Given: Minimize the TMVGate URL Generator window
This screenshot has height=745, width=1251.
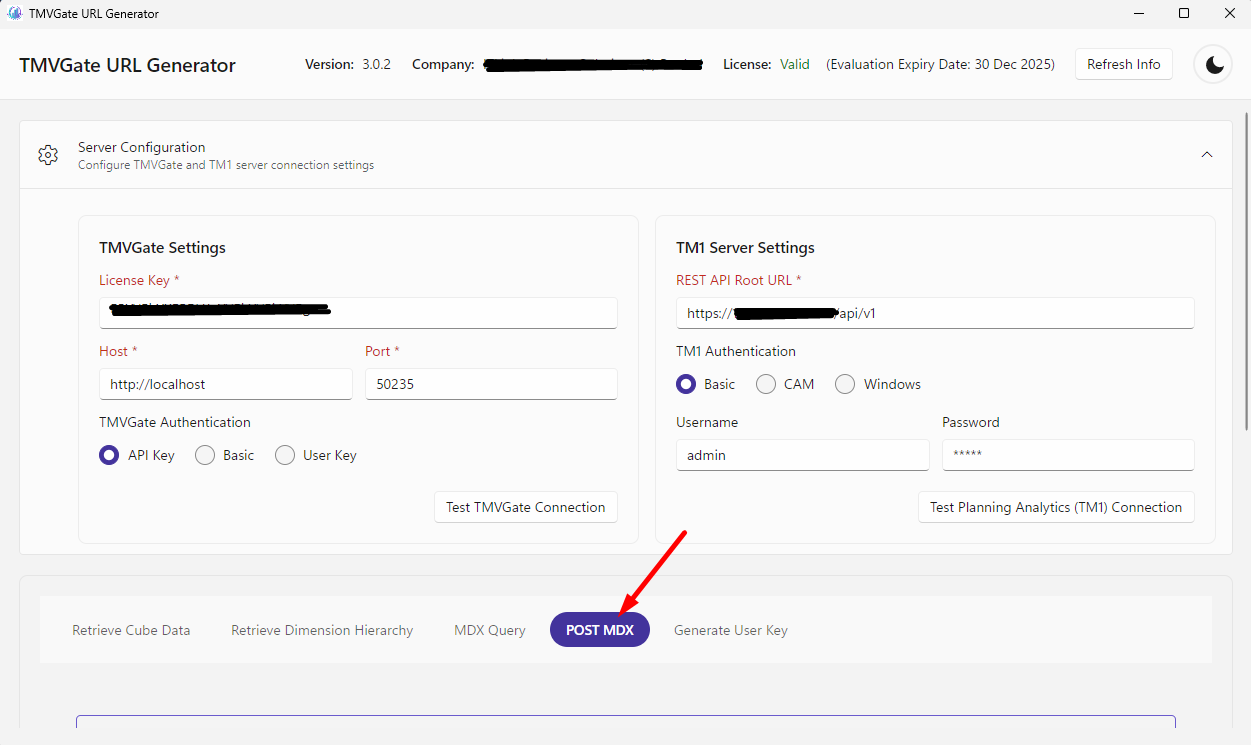Looking at the screenshot, I should point(1138,14).
